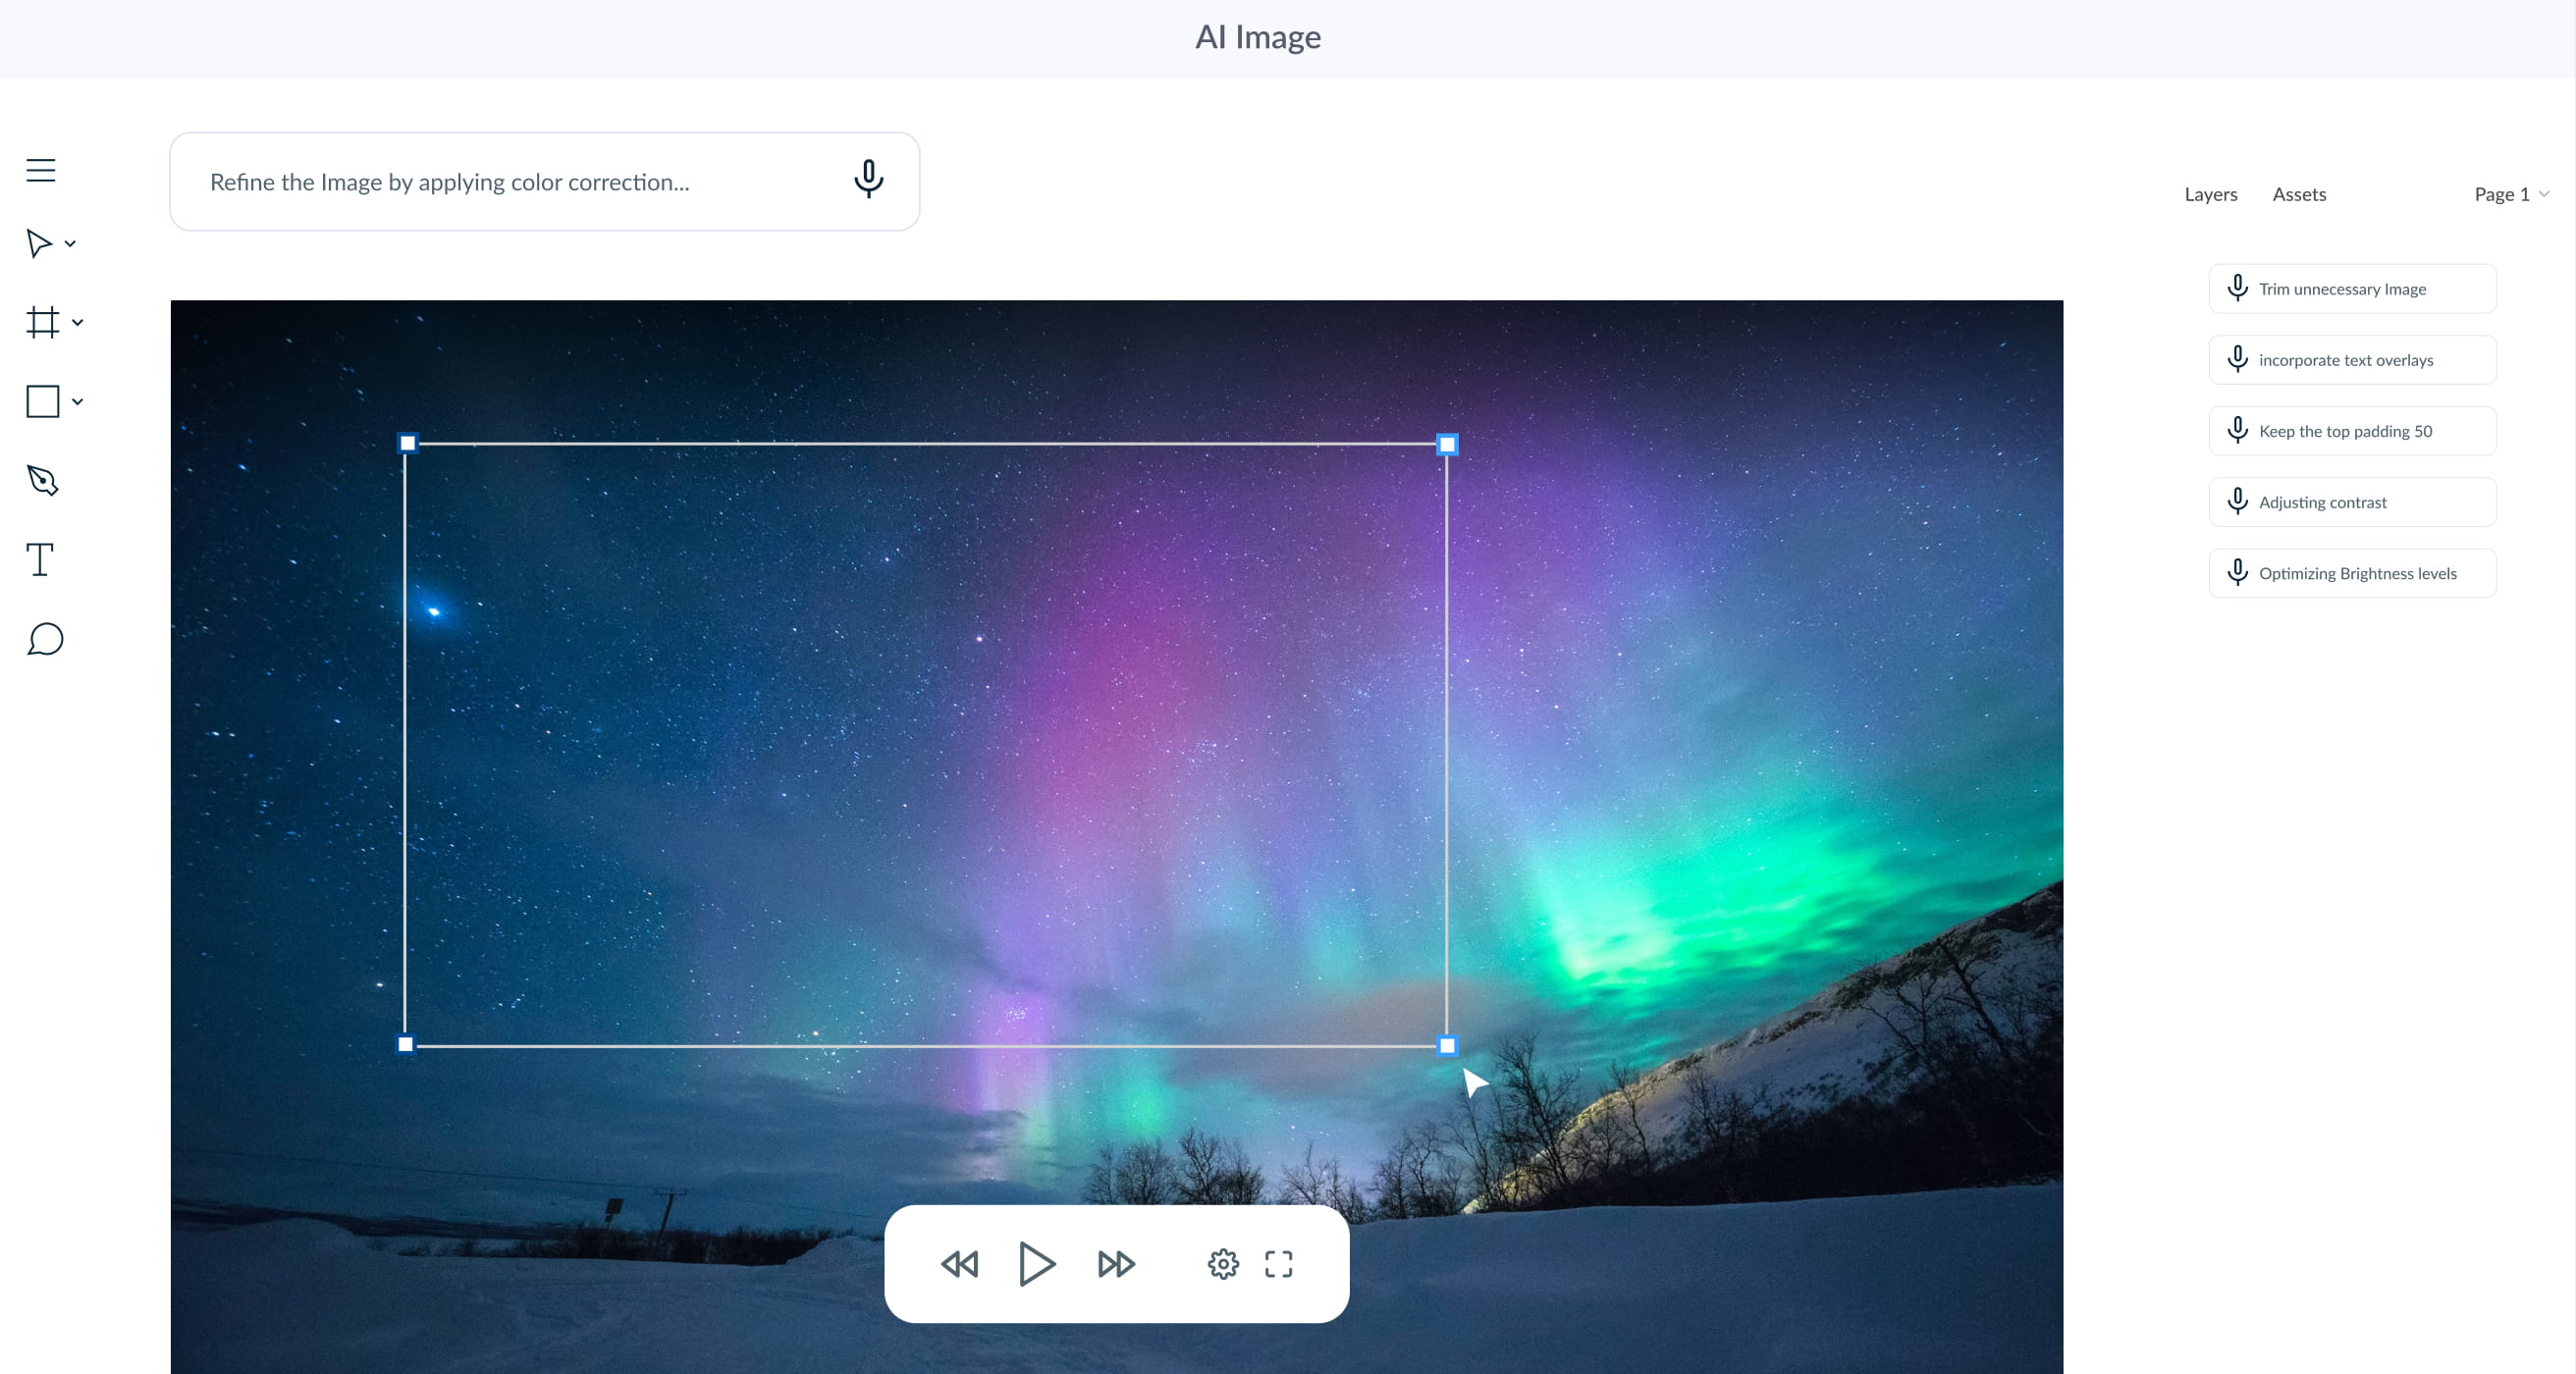2576x1374 pixels.
Task: Open the comment bubble tool
Action: [x=45, y=639]
